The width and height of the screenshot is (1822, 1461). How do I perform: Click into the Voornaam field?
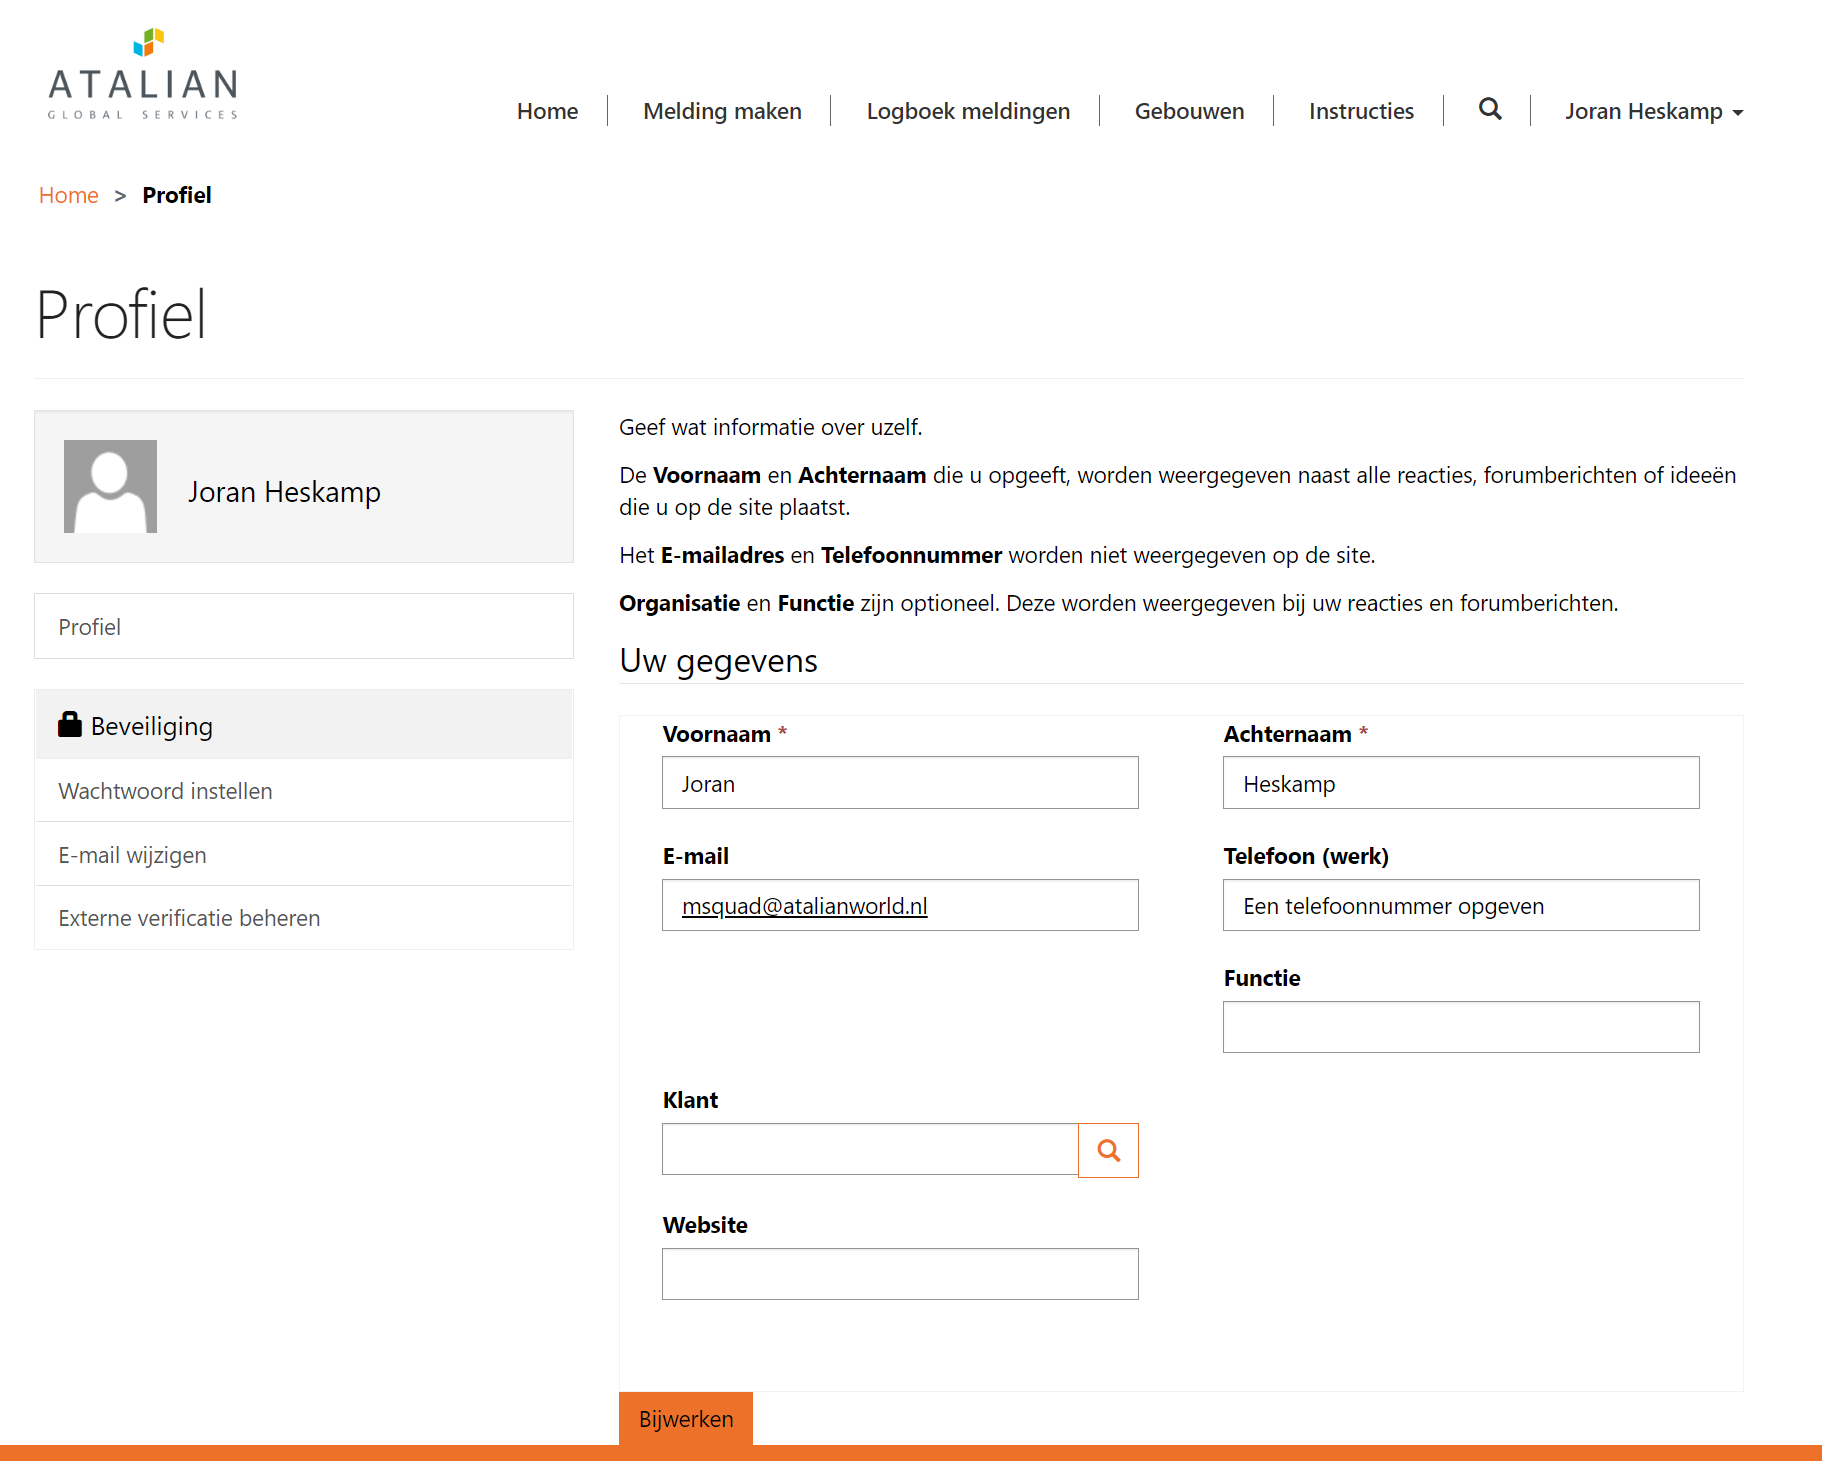pos(899,783)
